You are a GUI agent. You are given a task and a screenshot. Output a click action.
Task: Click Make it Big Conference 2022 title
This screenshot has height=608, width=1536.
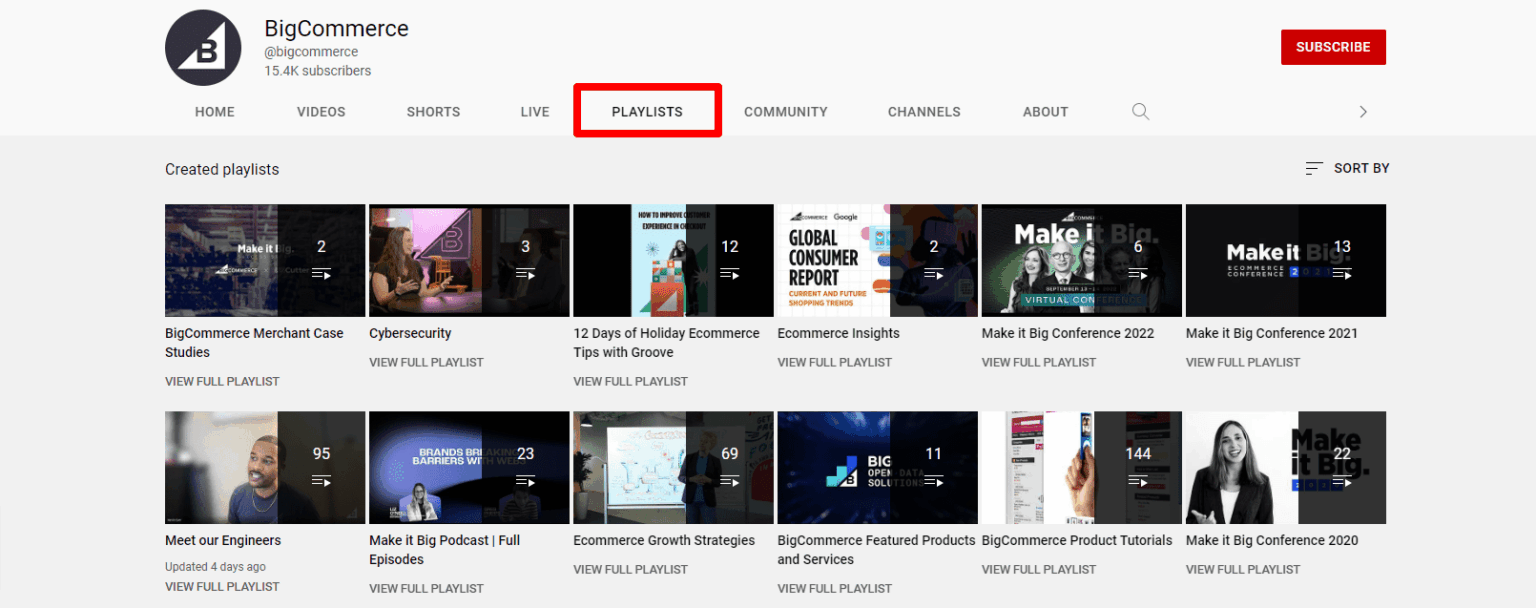pos(1067,333)
